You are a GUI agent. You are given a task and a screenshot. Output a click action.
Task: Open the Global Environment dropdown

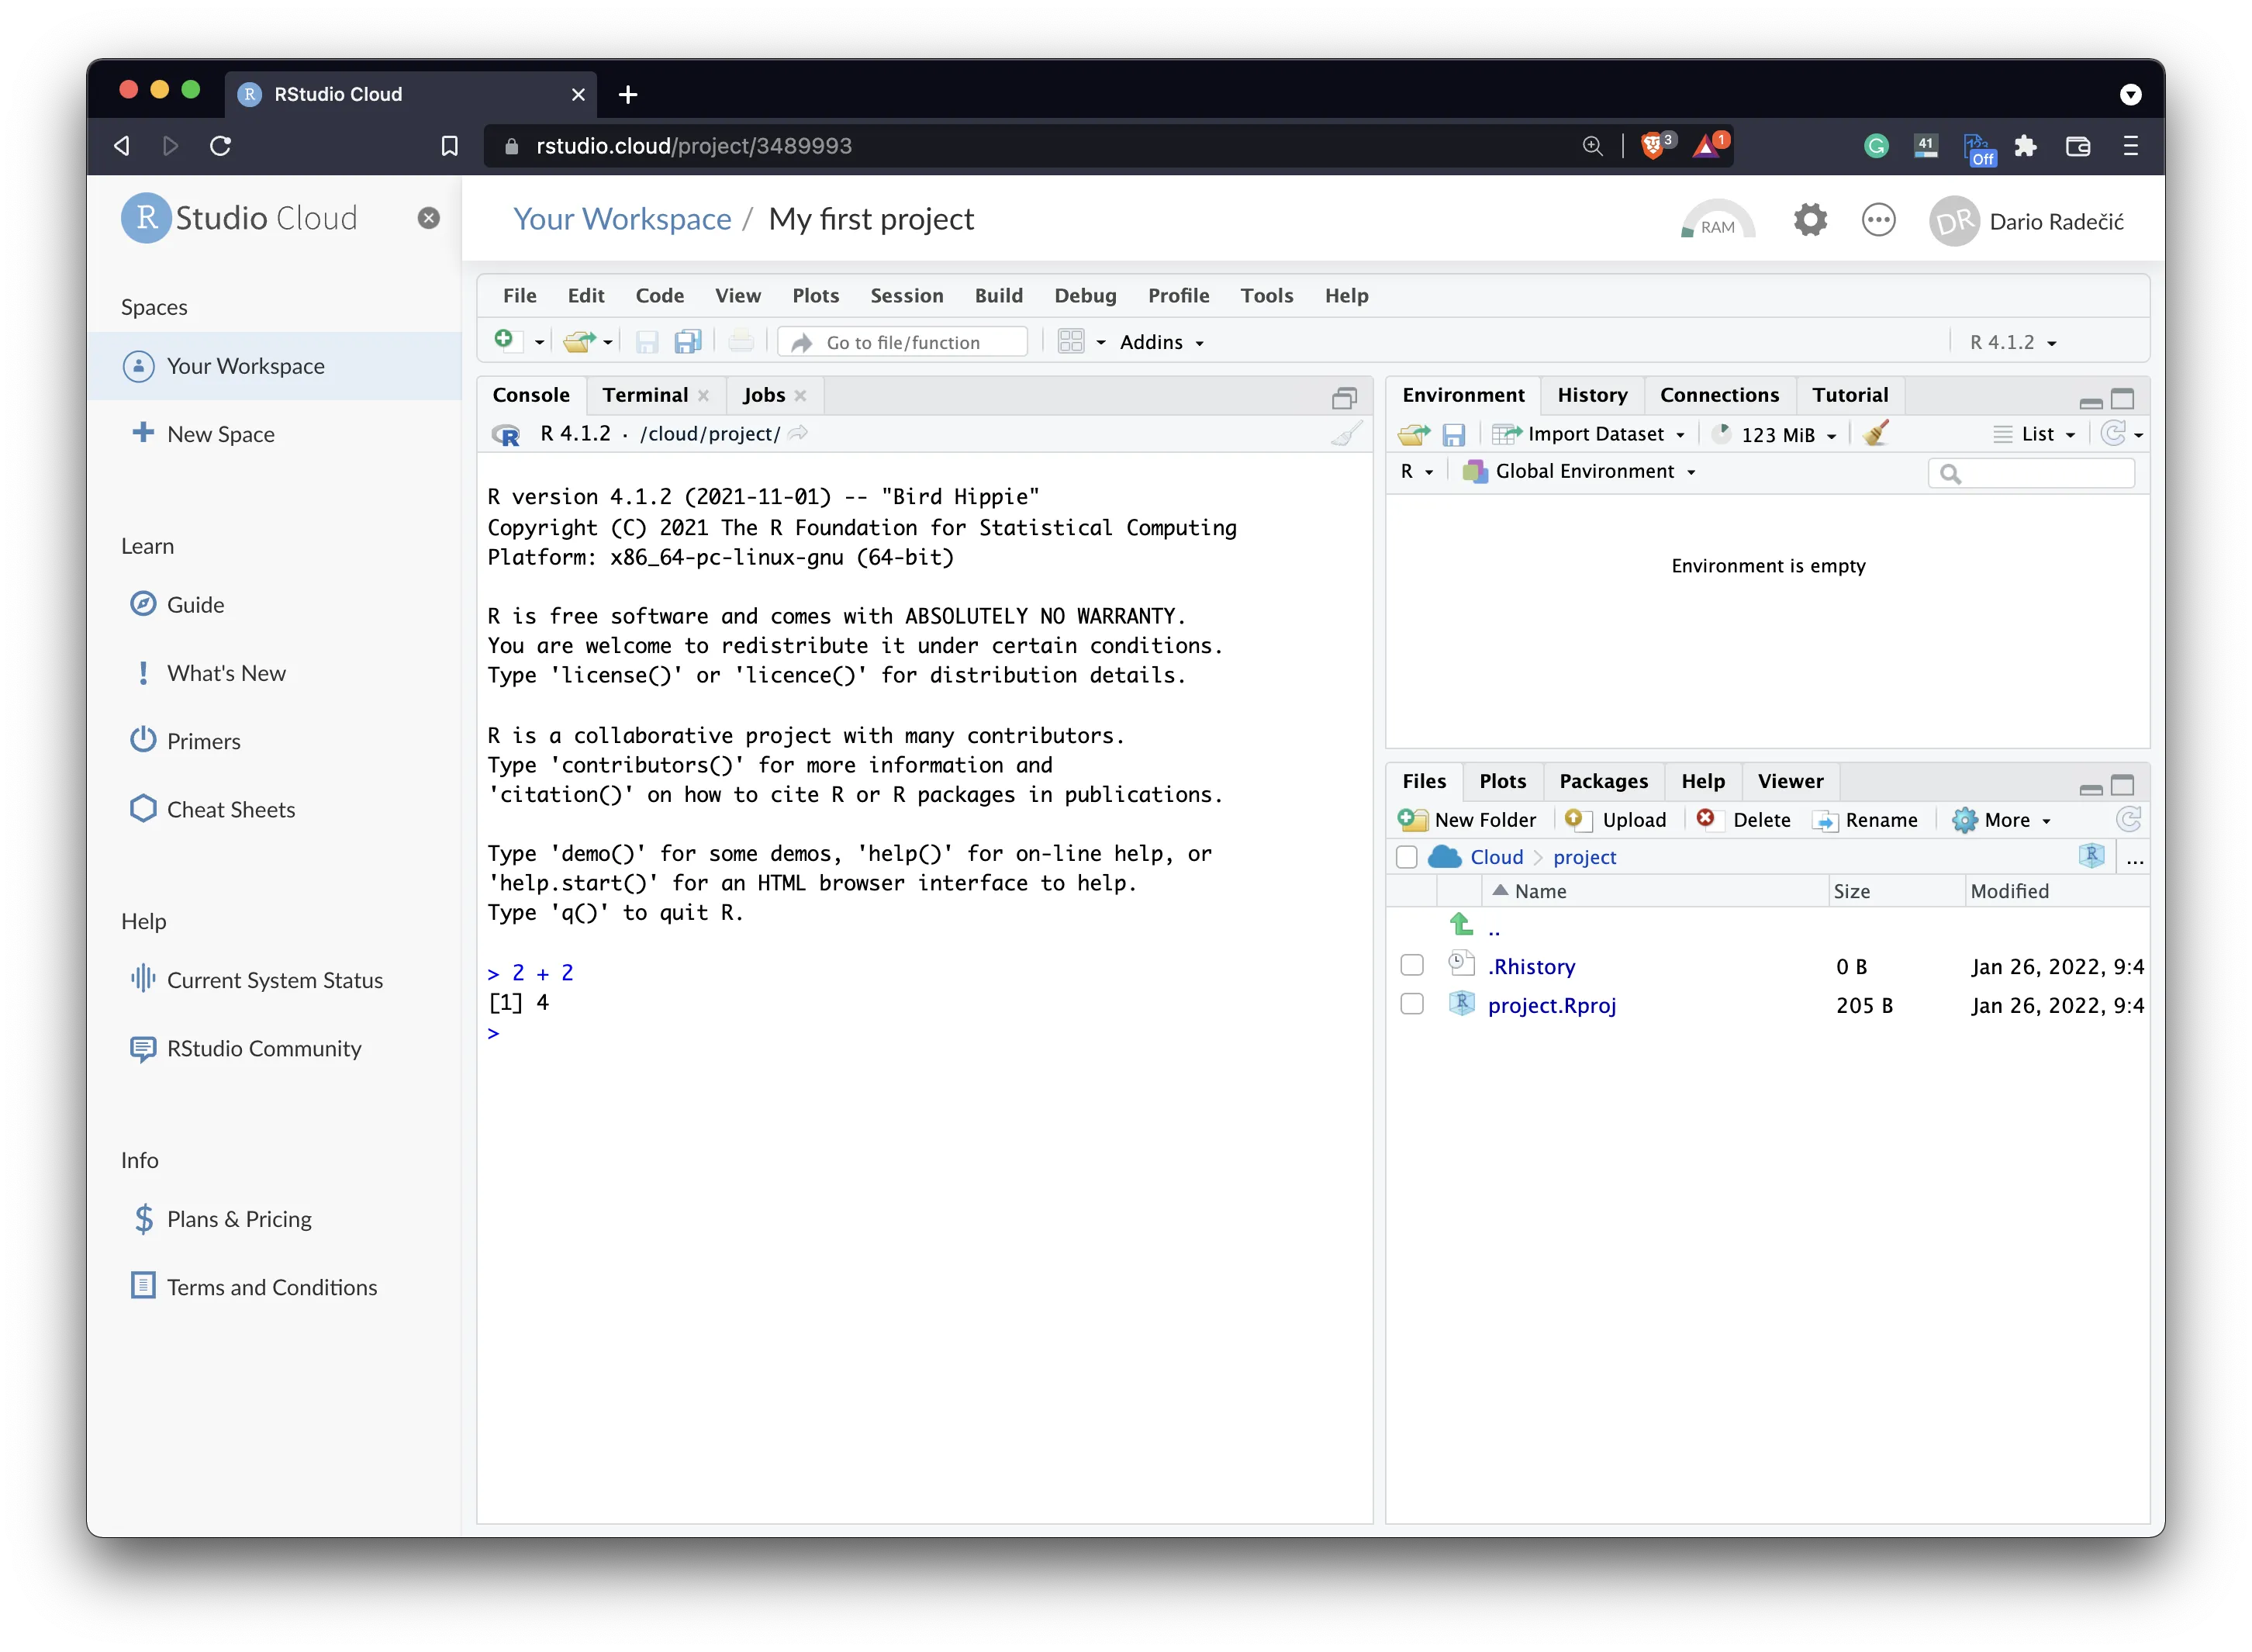(1580, 471)
